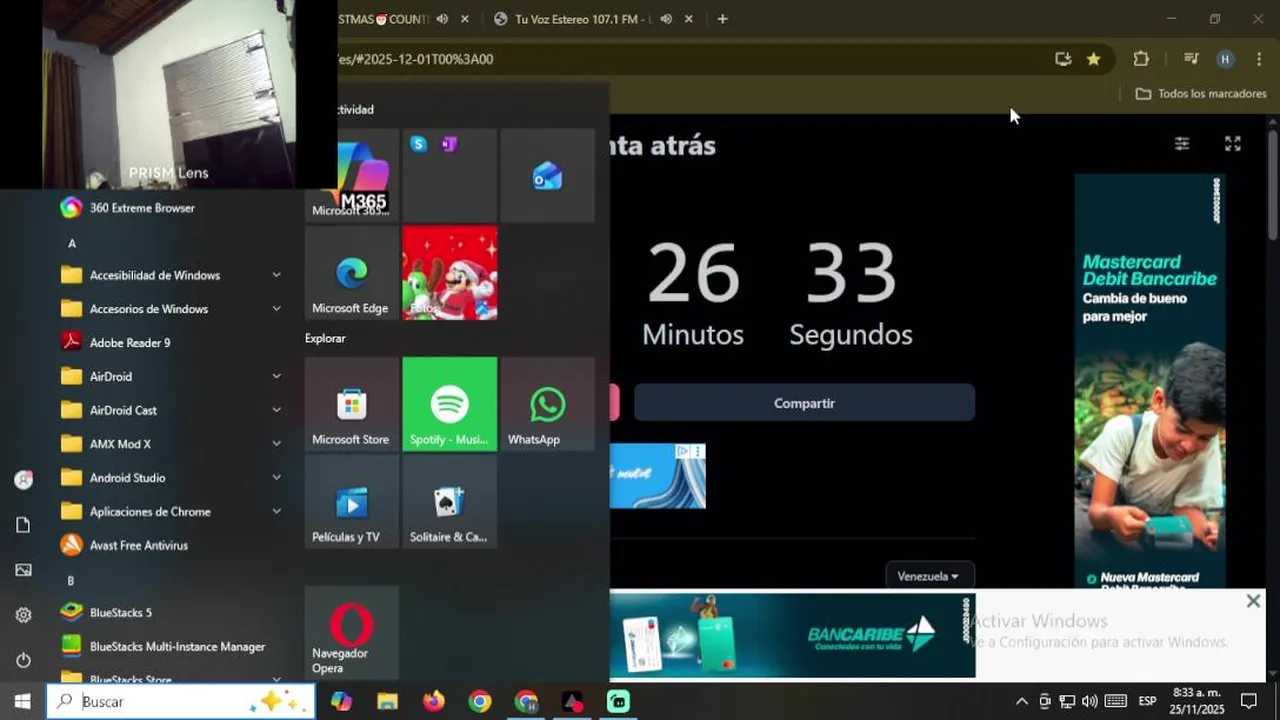The image size is (1280, 720).
Task: Show hidden system tray icons
Action: [1021, 702]
